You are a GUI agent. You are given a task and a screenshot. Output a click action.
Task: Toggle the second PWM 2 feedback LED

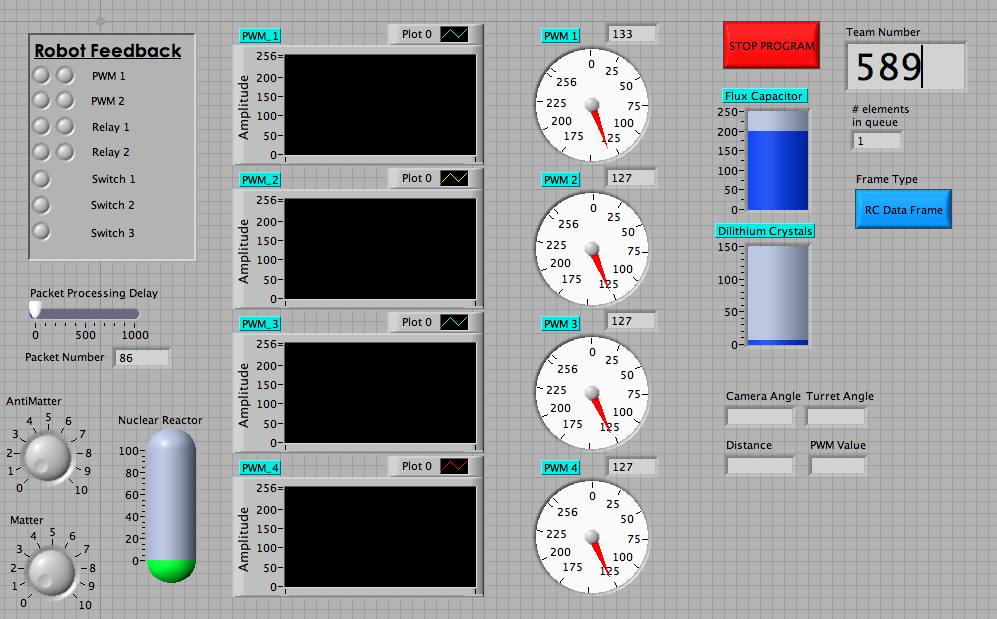coord(65,100)
